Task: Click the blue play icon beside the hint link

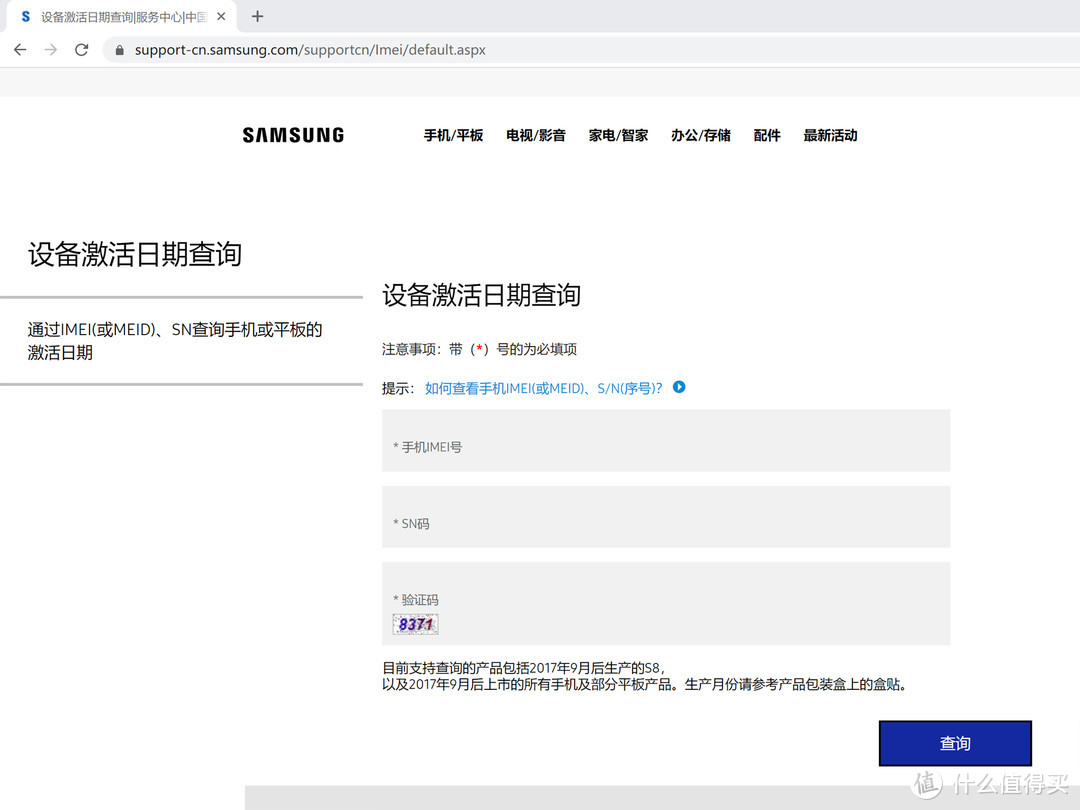Action: (x=679, y=387)
